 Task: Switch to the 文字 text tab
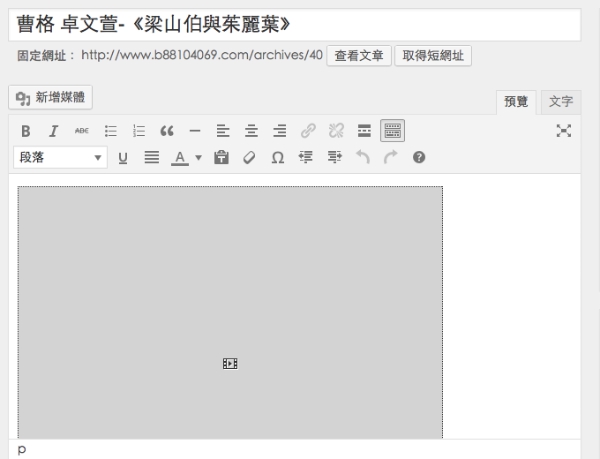tap(561, 102)
